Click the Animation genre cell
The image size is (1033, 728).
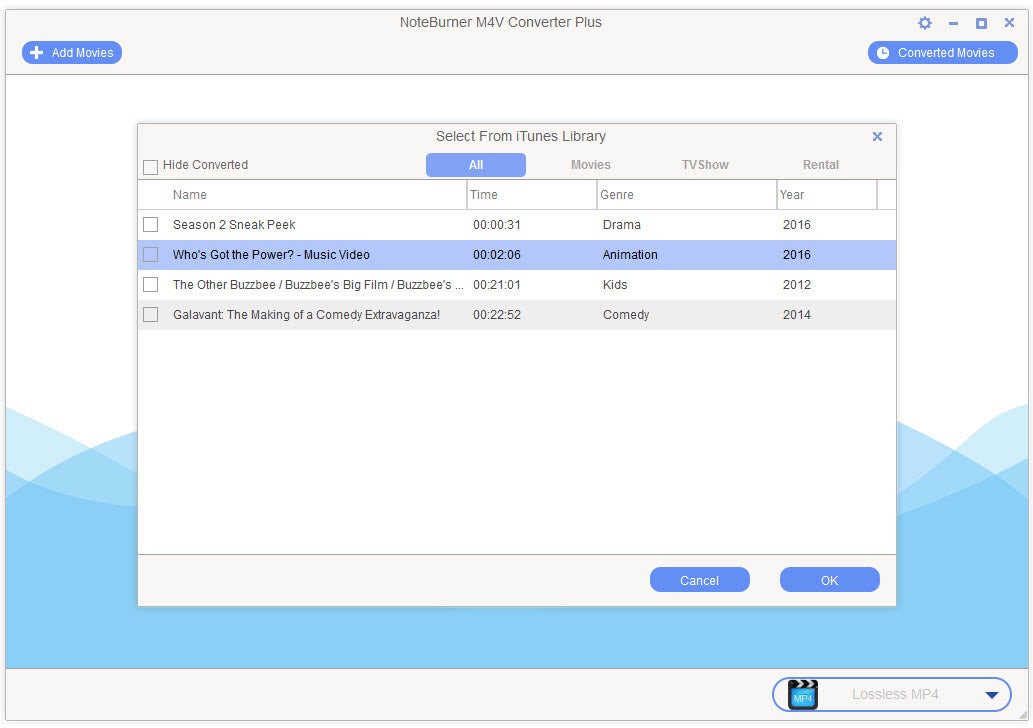(630, 255)
